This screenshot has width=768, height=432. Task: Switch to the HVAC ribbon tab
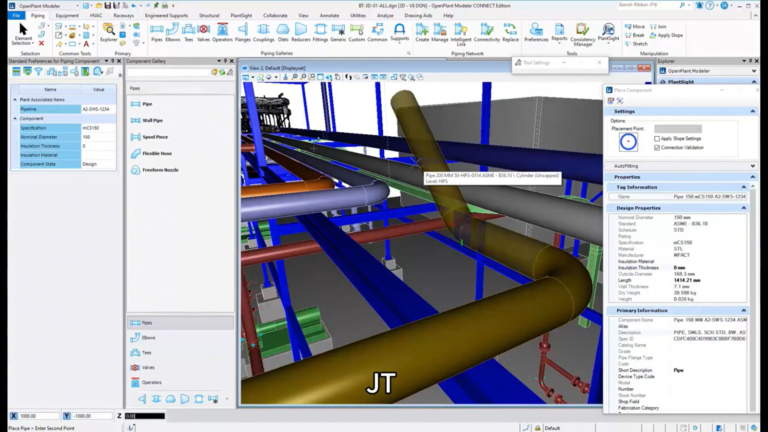coord(96,16)
